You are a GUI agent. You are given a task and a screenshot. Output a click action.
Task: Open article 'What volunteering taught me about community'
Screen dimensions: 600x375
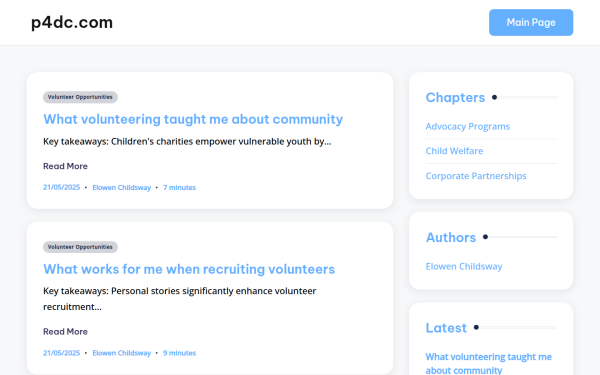pos(193,119)
